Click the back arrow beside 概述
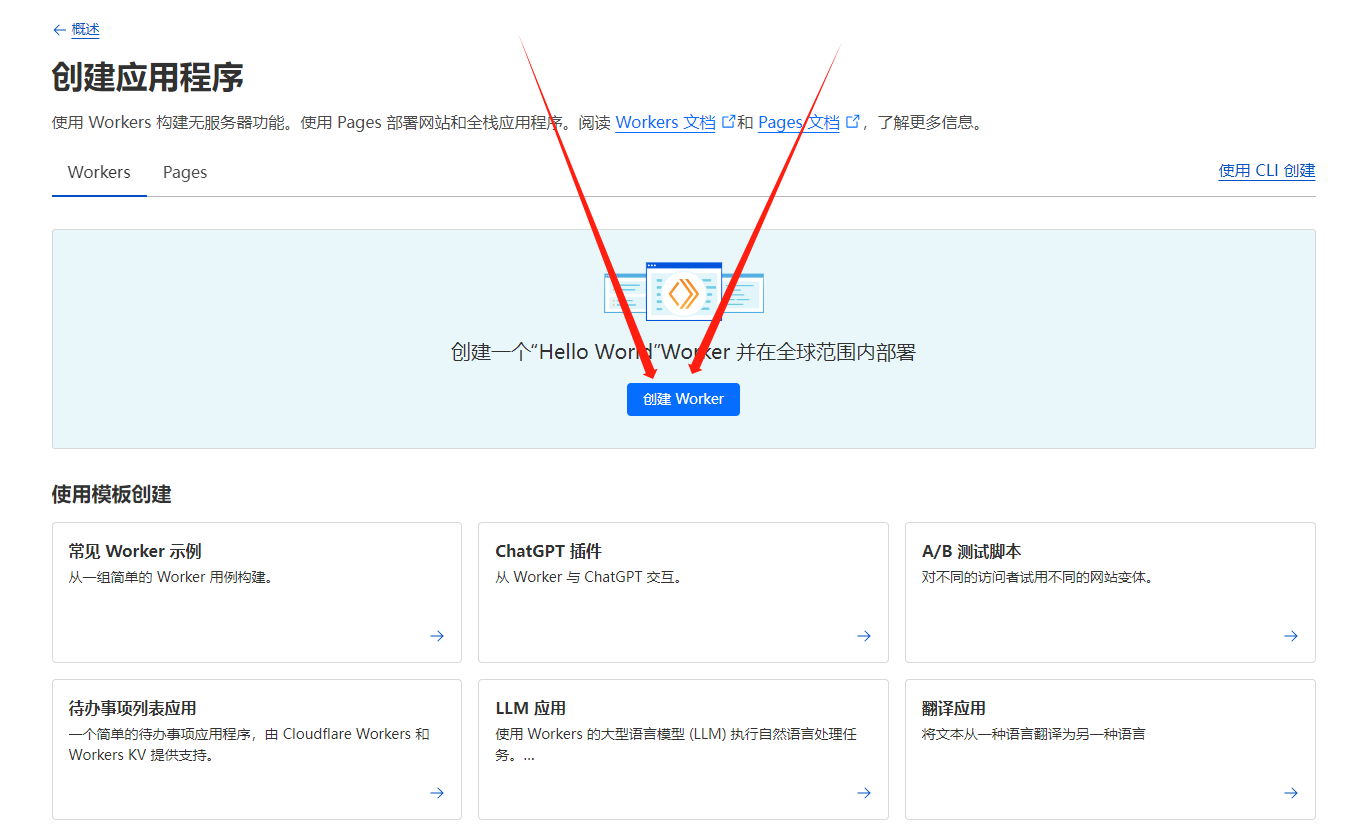 click(59, 30)
